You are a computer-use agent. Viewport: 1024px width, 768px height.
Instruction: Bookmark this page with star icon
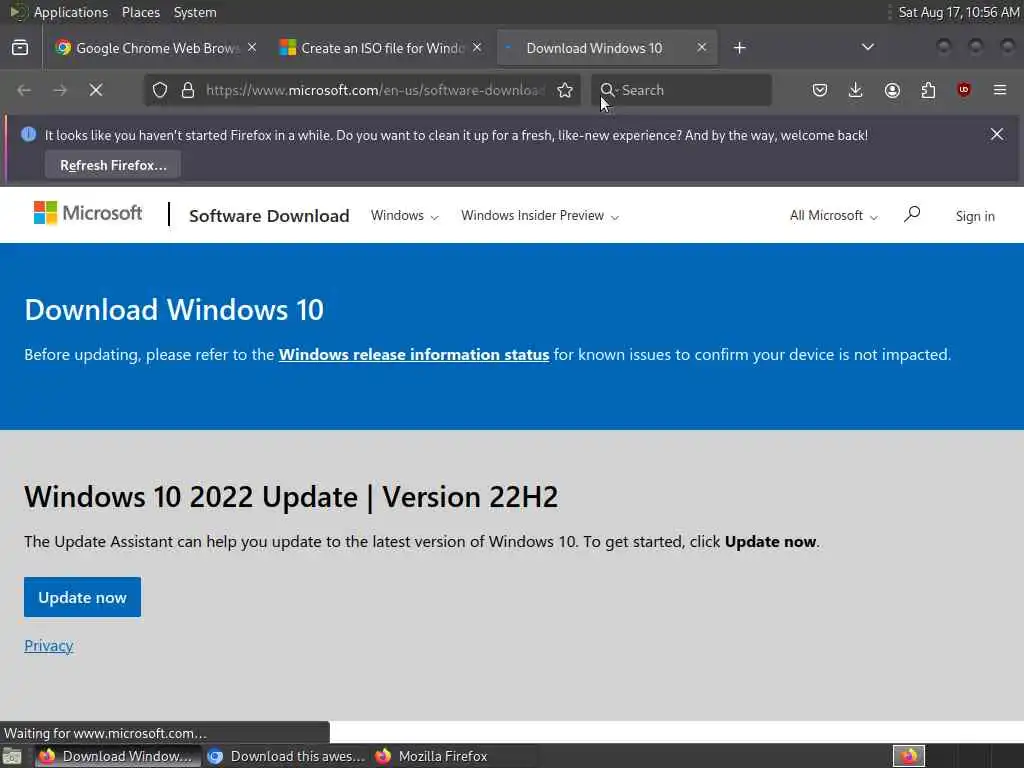565,90
